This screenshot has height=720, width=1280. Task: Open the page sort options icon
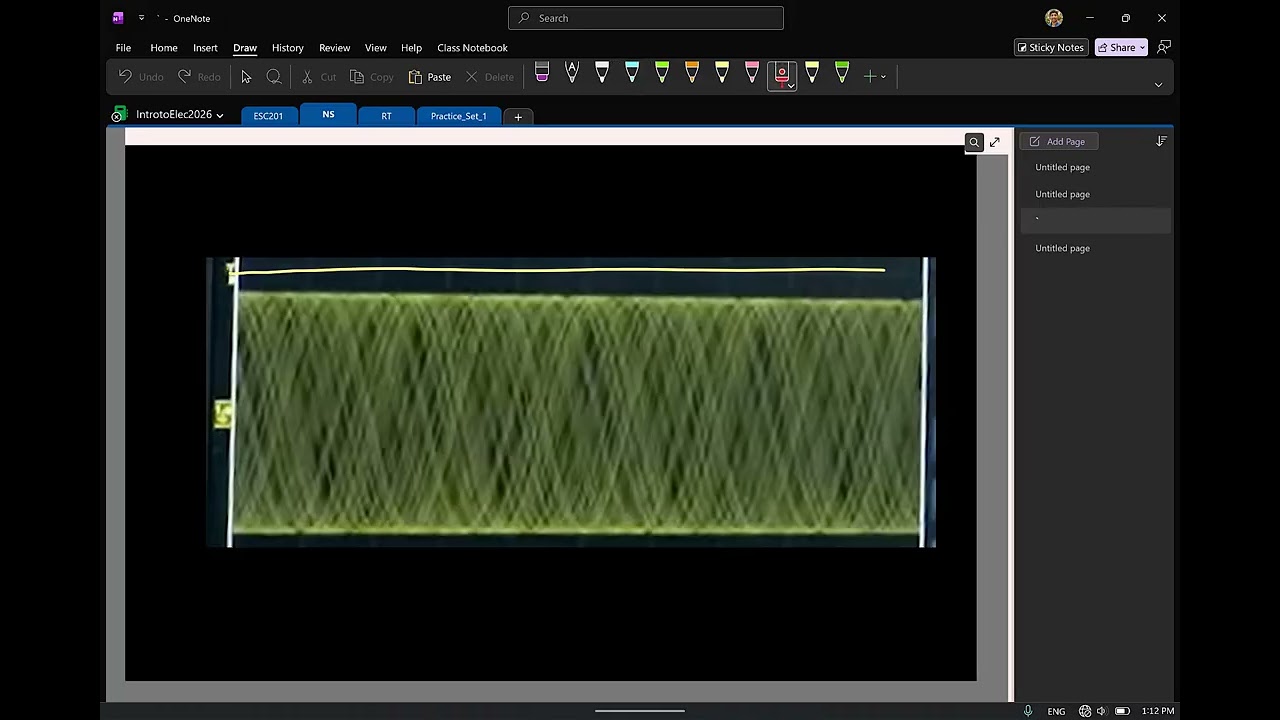pos(1161,142)
